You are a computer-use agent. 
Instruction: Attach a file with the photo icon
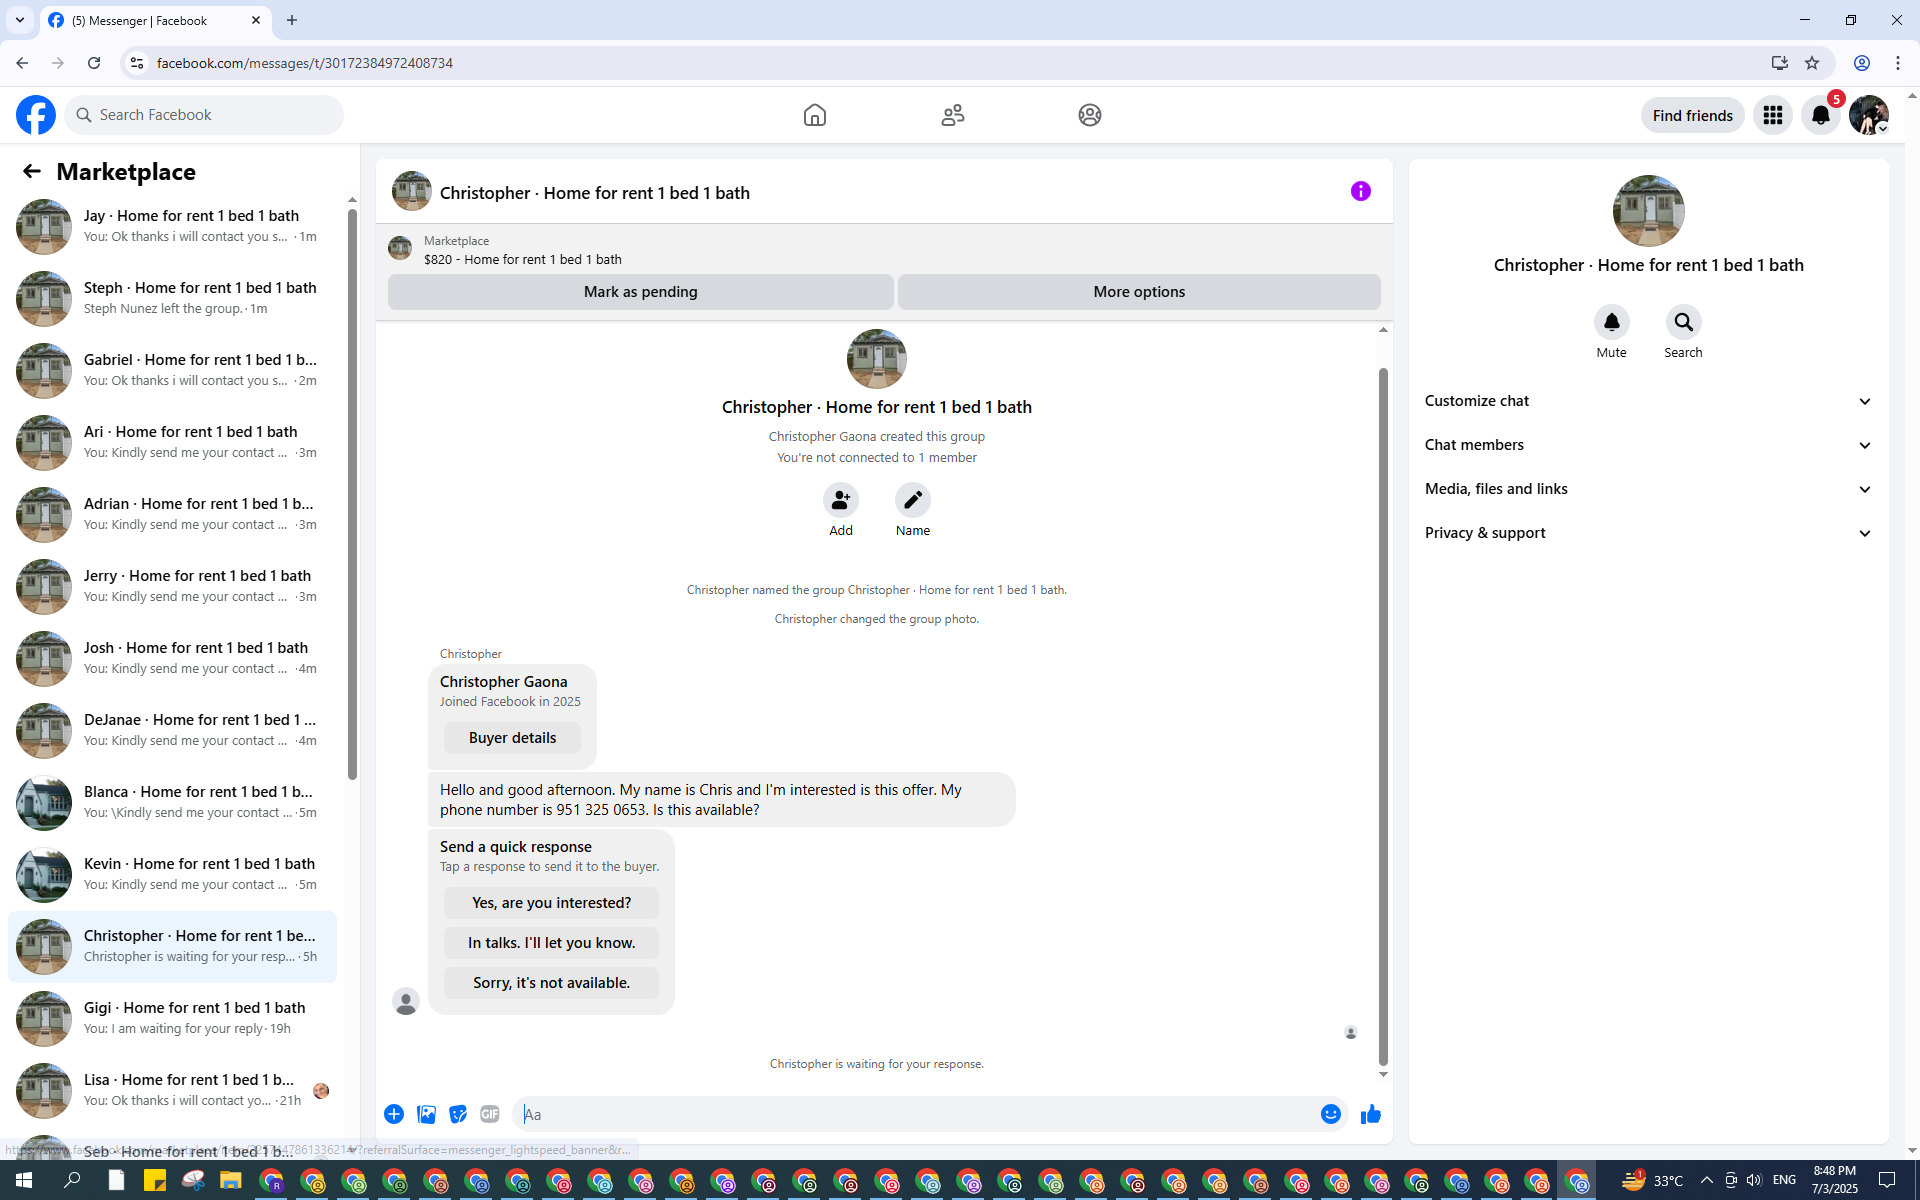(x=426, y=1114)
